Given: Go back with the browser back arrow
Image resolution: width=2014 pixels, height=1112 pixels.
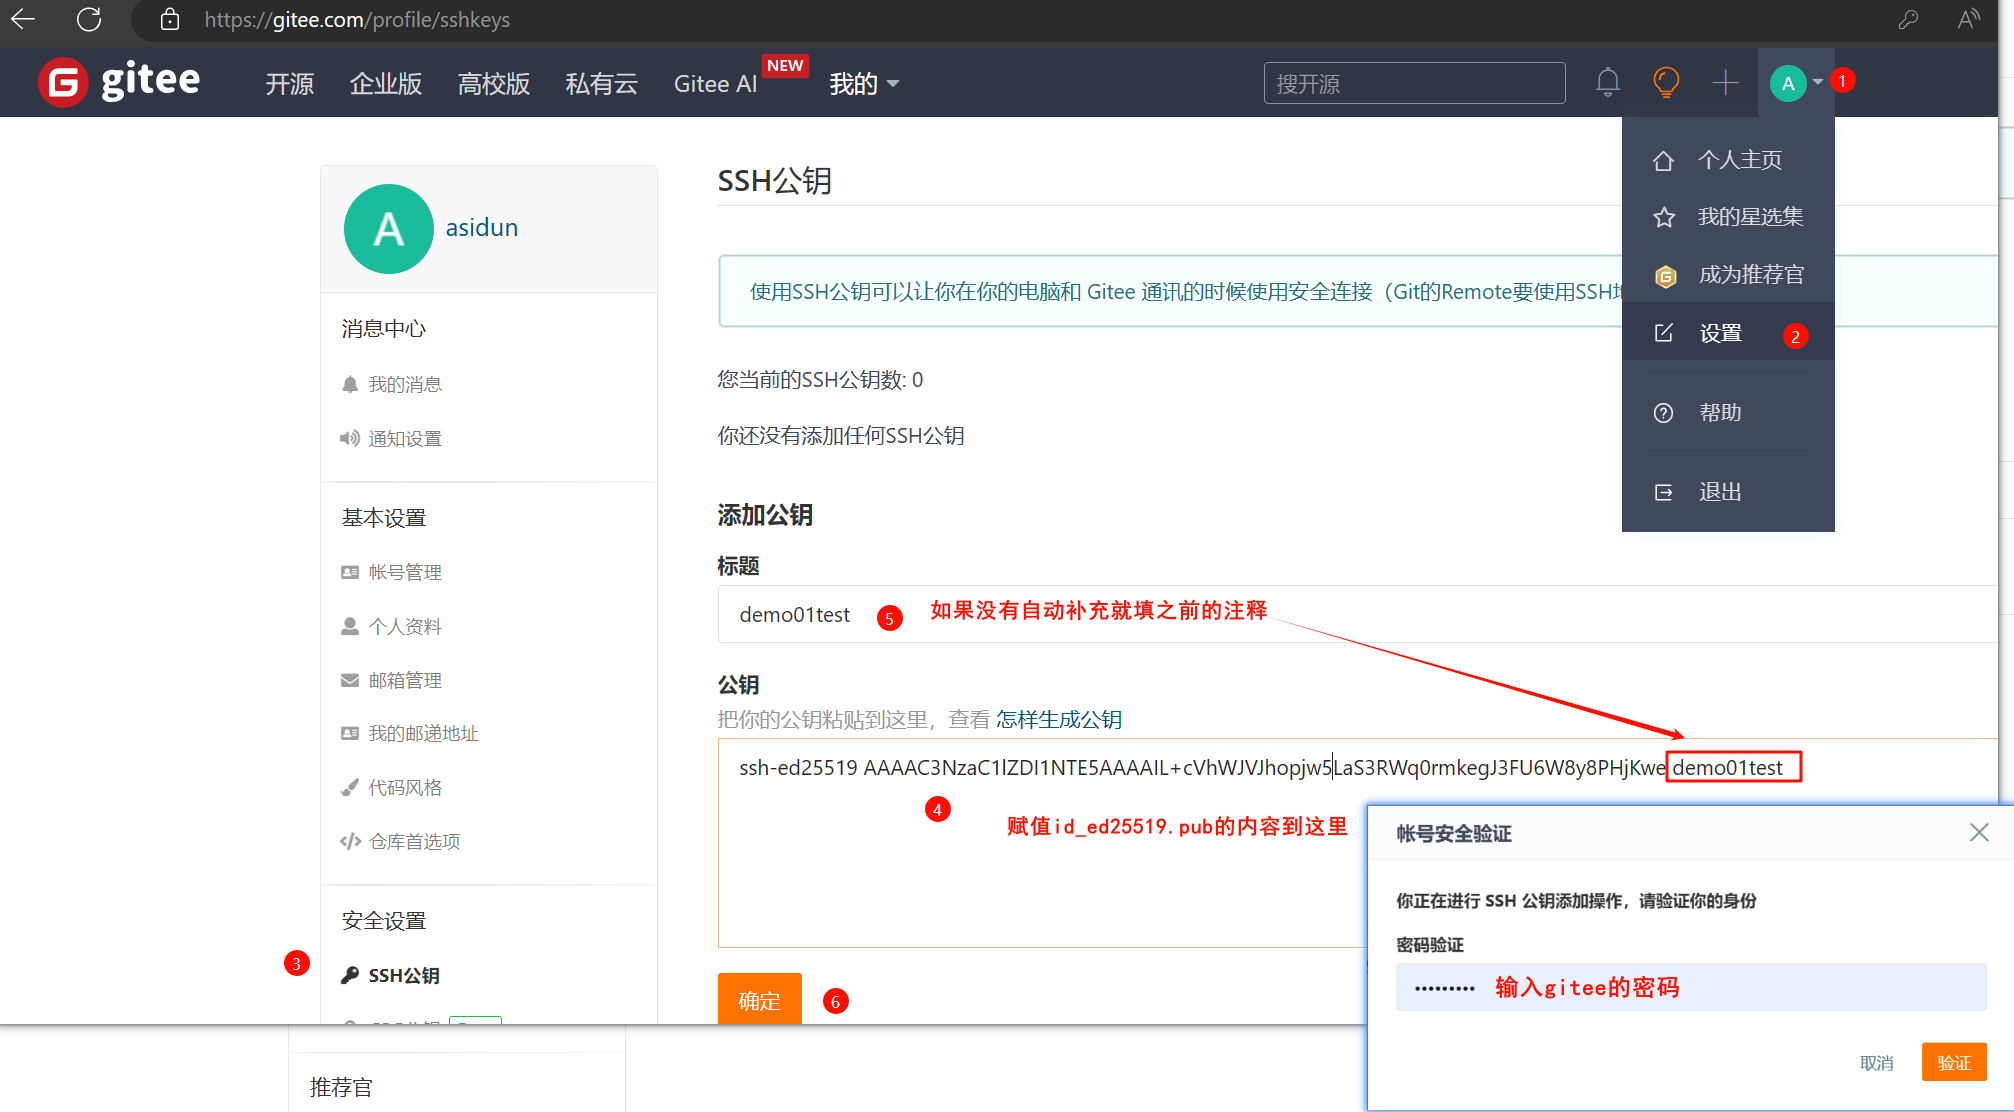Looking at the screenshot, I should tap(23, 19).
